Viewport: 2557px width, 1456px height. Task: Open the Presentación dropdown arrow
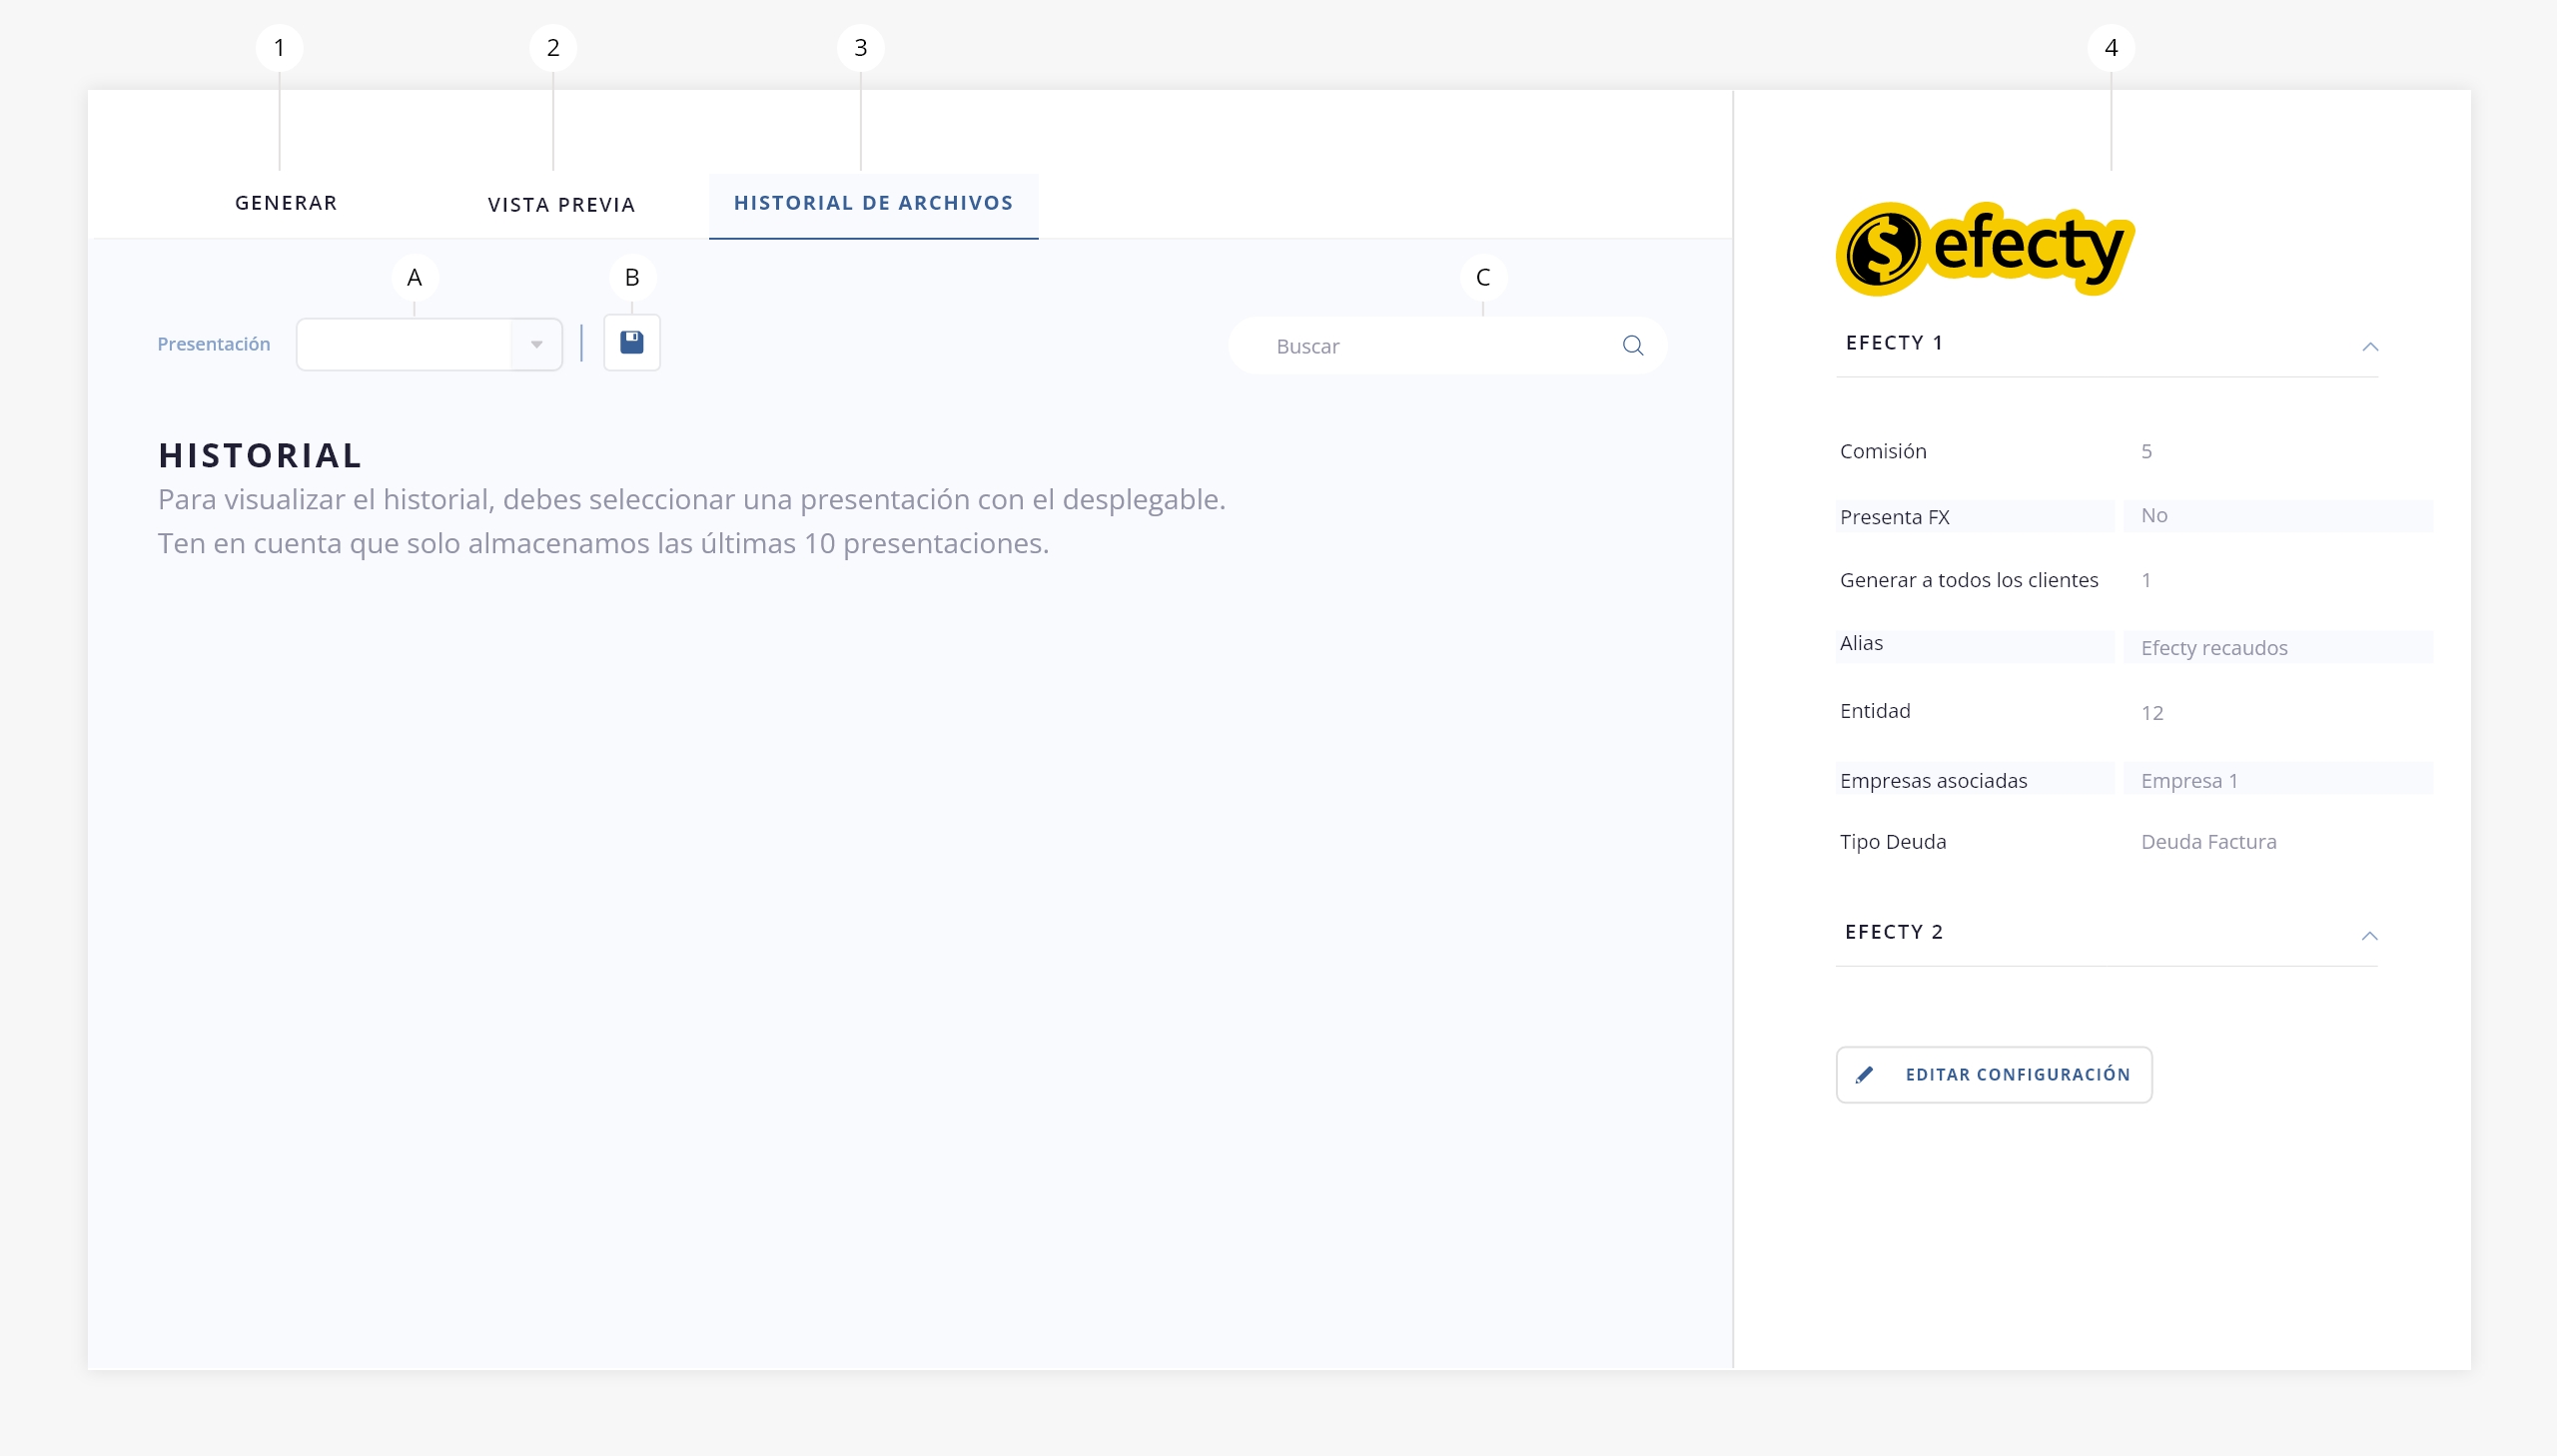point(537,345)
